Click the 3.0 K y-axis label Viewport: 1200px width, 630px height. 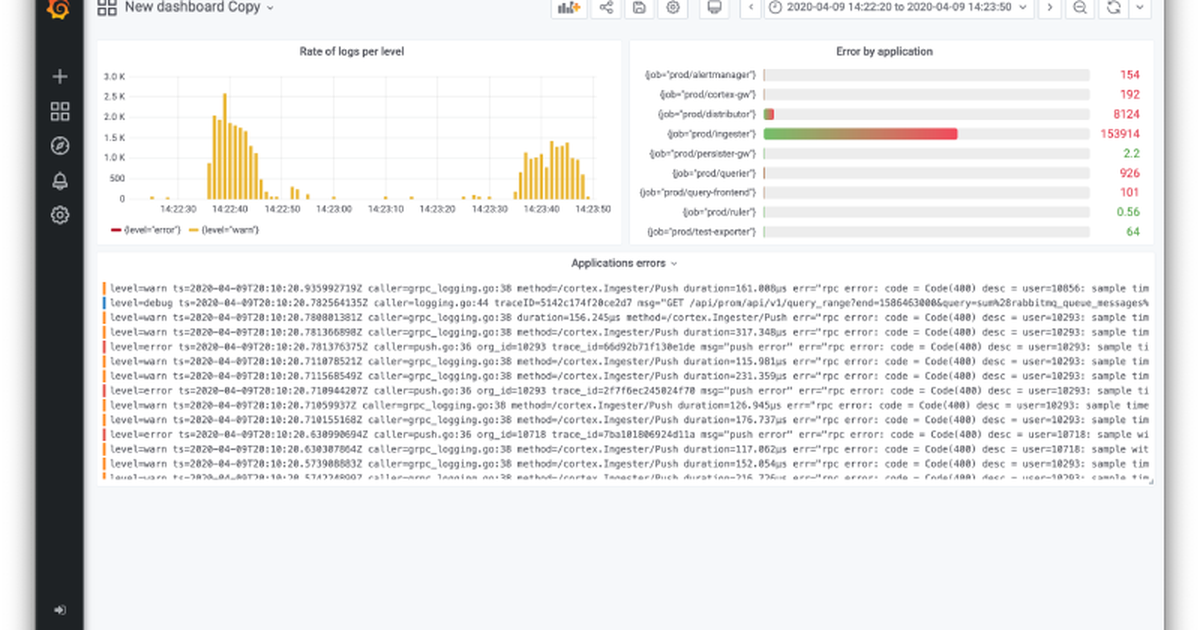pos(114,76)
